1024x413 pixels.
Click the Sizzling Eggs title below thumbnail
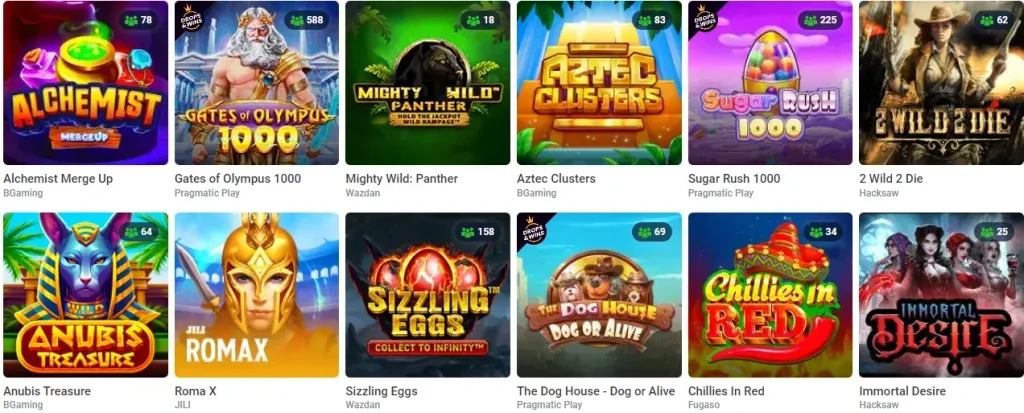click(x=381, y=391)
